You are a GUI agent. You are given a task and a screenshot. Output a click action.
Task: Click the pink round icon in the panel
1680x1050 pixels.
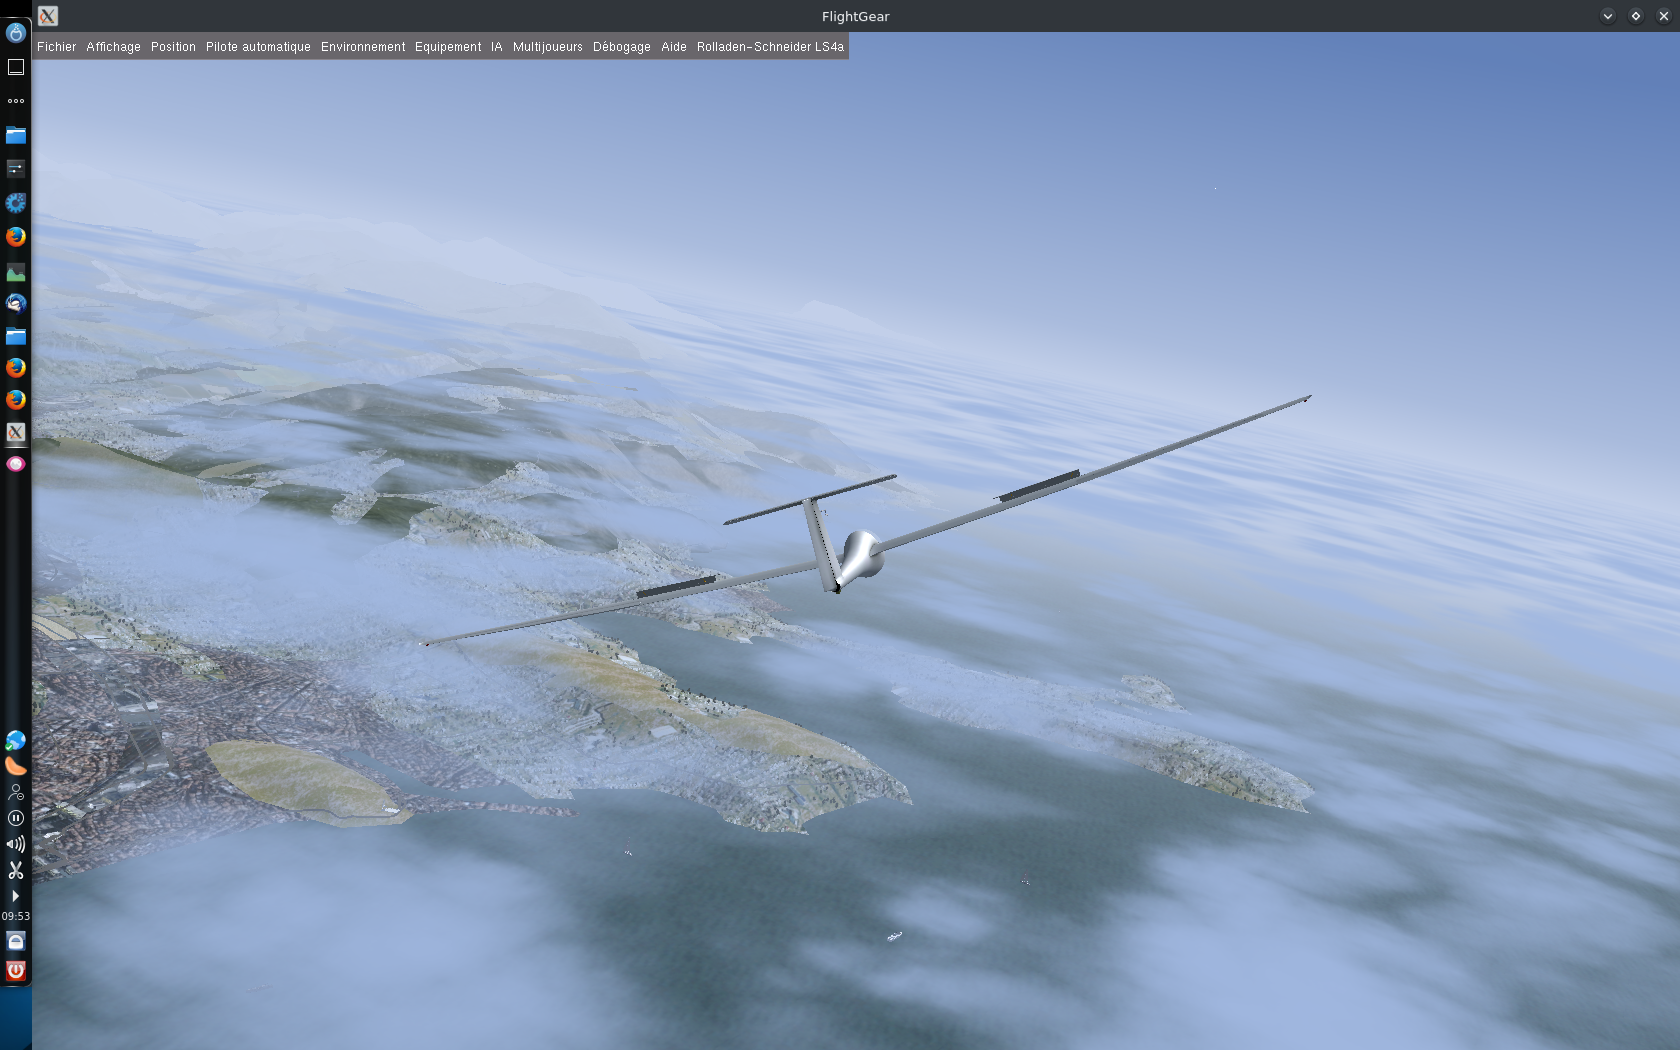point(16,464)
